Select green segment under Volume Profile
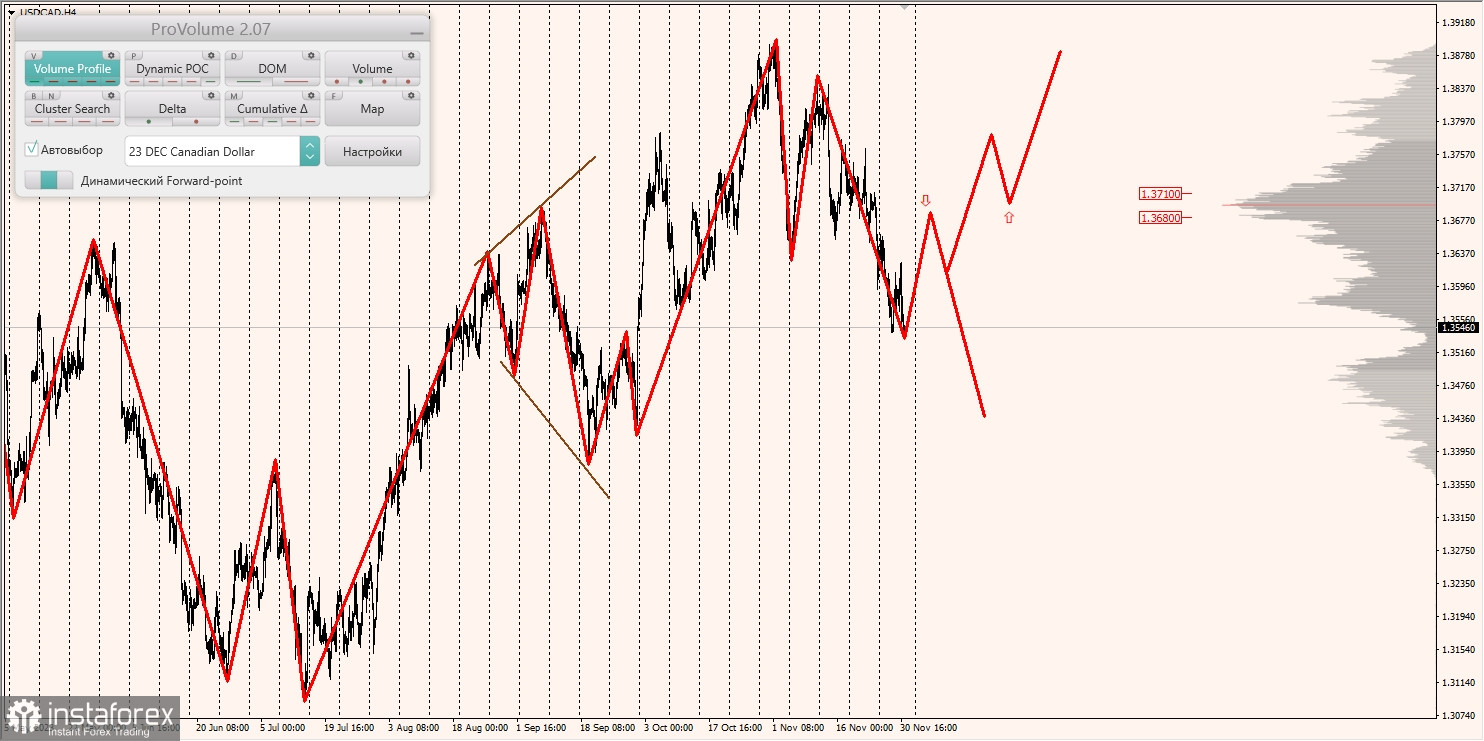Image resolution: width=1484 pixels, height=741 pixels. [34, 82]
